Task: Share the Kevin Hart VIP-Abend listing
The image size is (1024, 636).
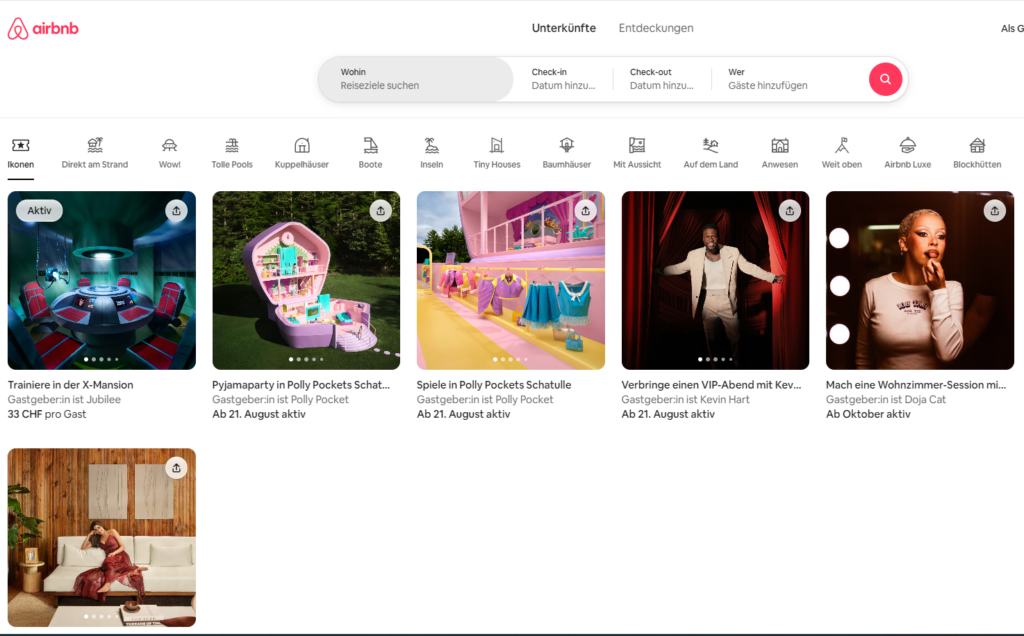Action: click(790, 211)
